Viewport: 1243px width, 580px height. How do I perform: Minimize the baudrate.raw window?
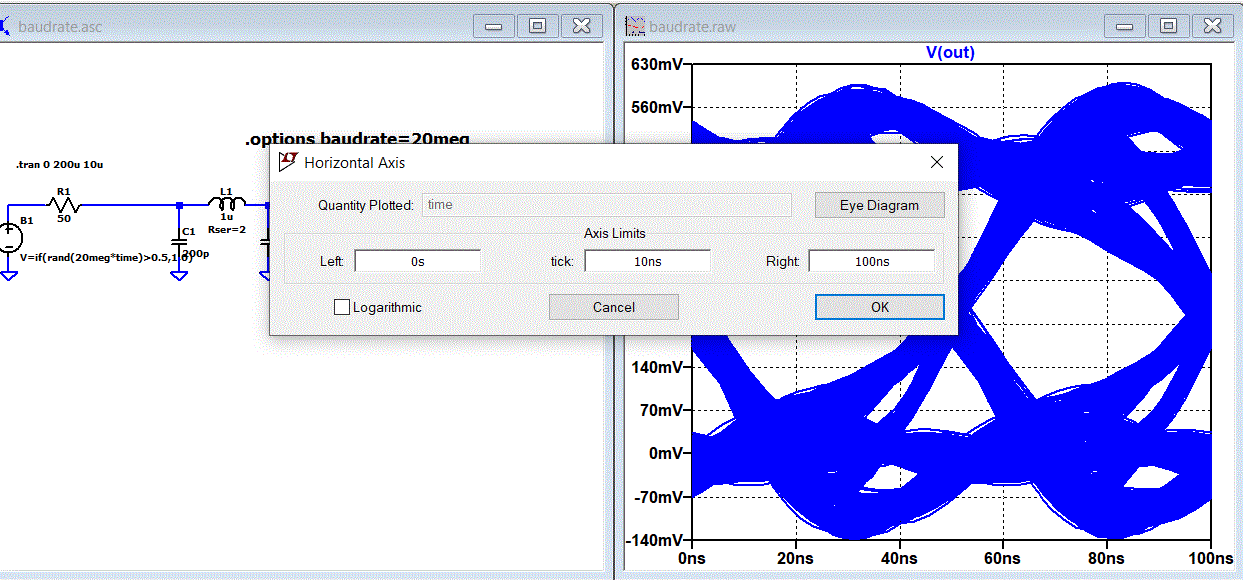click(1126, 26)
